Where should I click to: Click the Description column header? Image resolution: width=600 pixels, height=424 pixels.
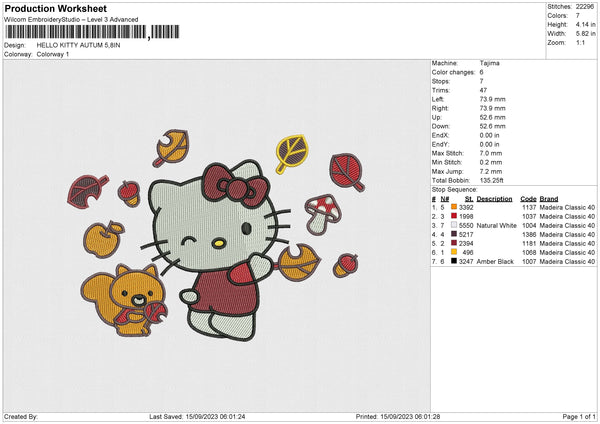(x=494, y=199)
